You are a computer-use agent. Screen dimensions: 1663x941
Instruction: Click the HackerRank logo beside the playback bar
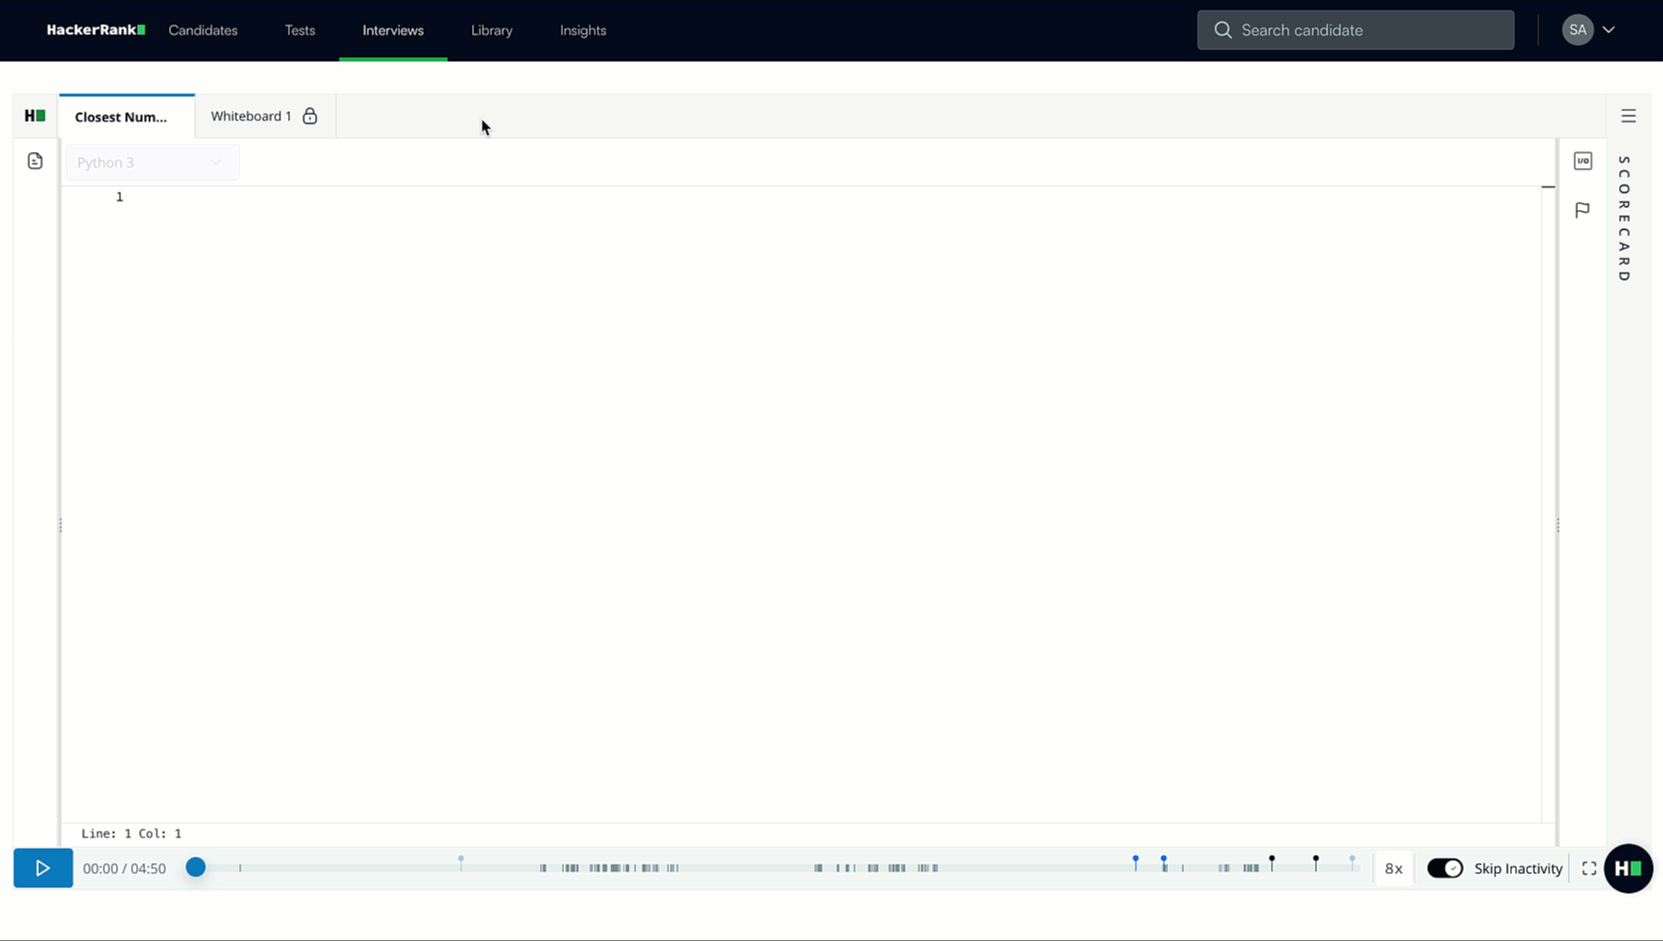click(1628, 868)
